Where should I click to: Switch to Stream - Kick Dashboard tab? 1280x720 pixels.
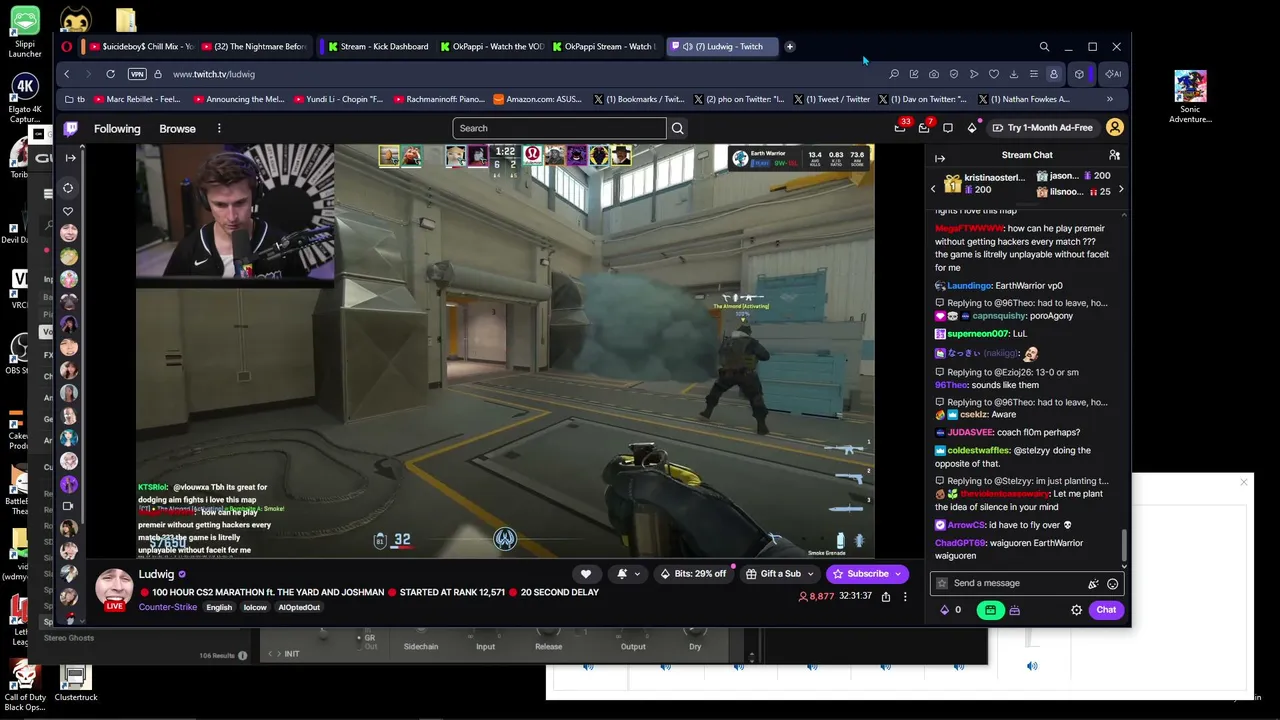(x=377, y=46)
